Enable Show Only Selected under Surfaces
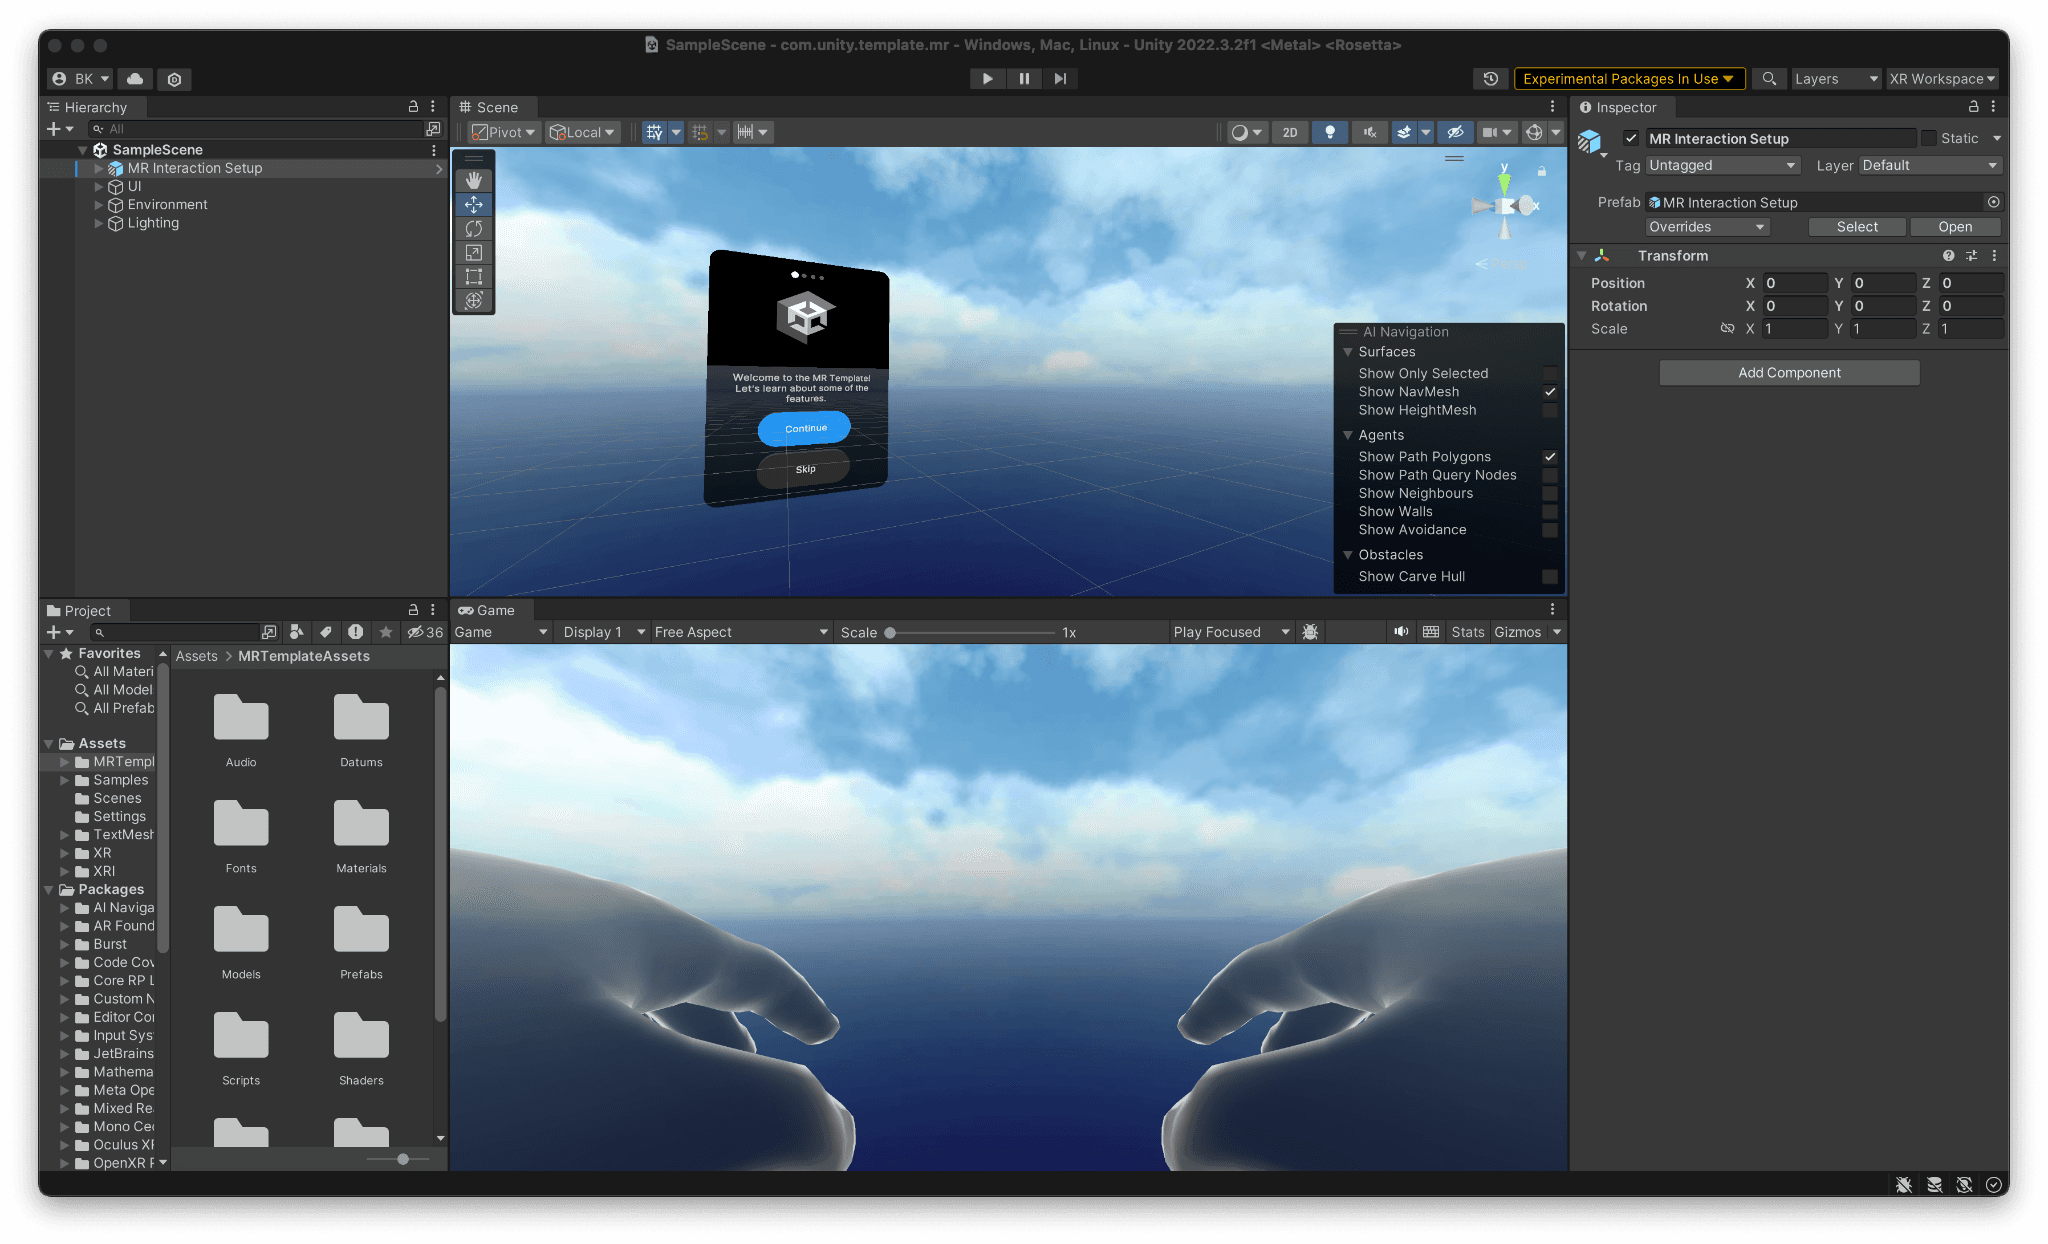The width and height of the screenshot is (2048, 1244). point(1550,372)
